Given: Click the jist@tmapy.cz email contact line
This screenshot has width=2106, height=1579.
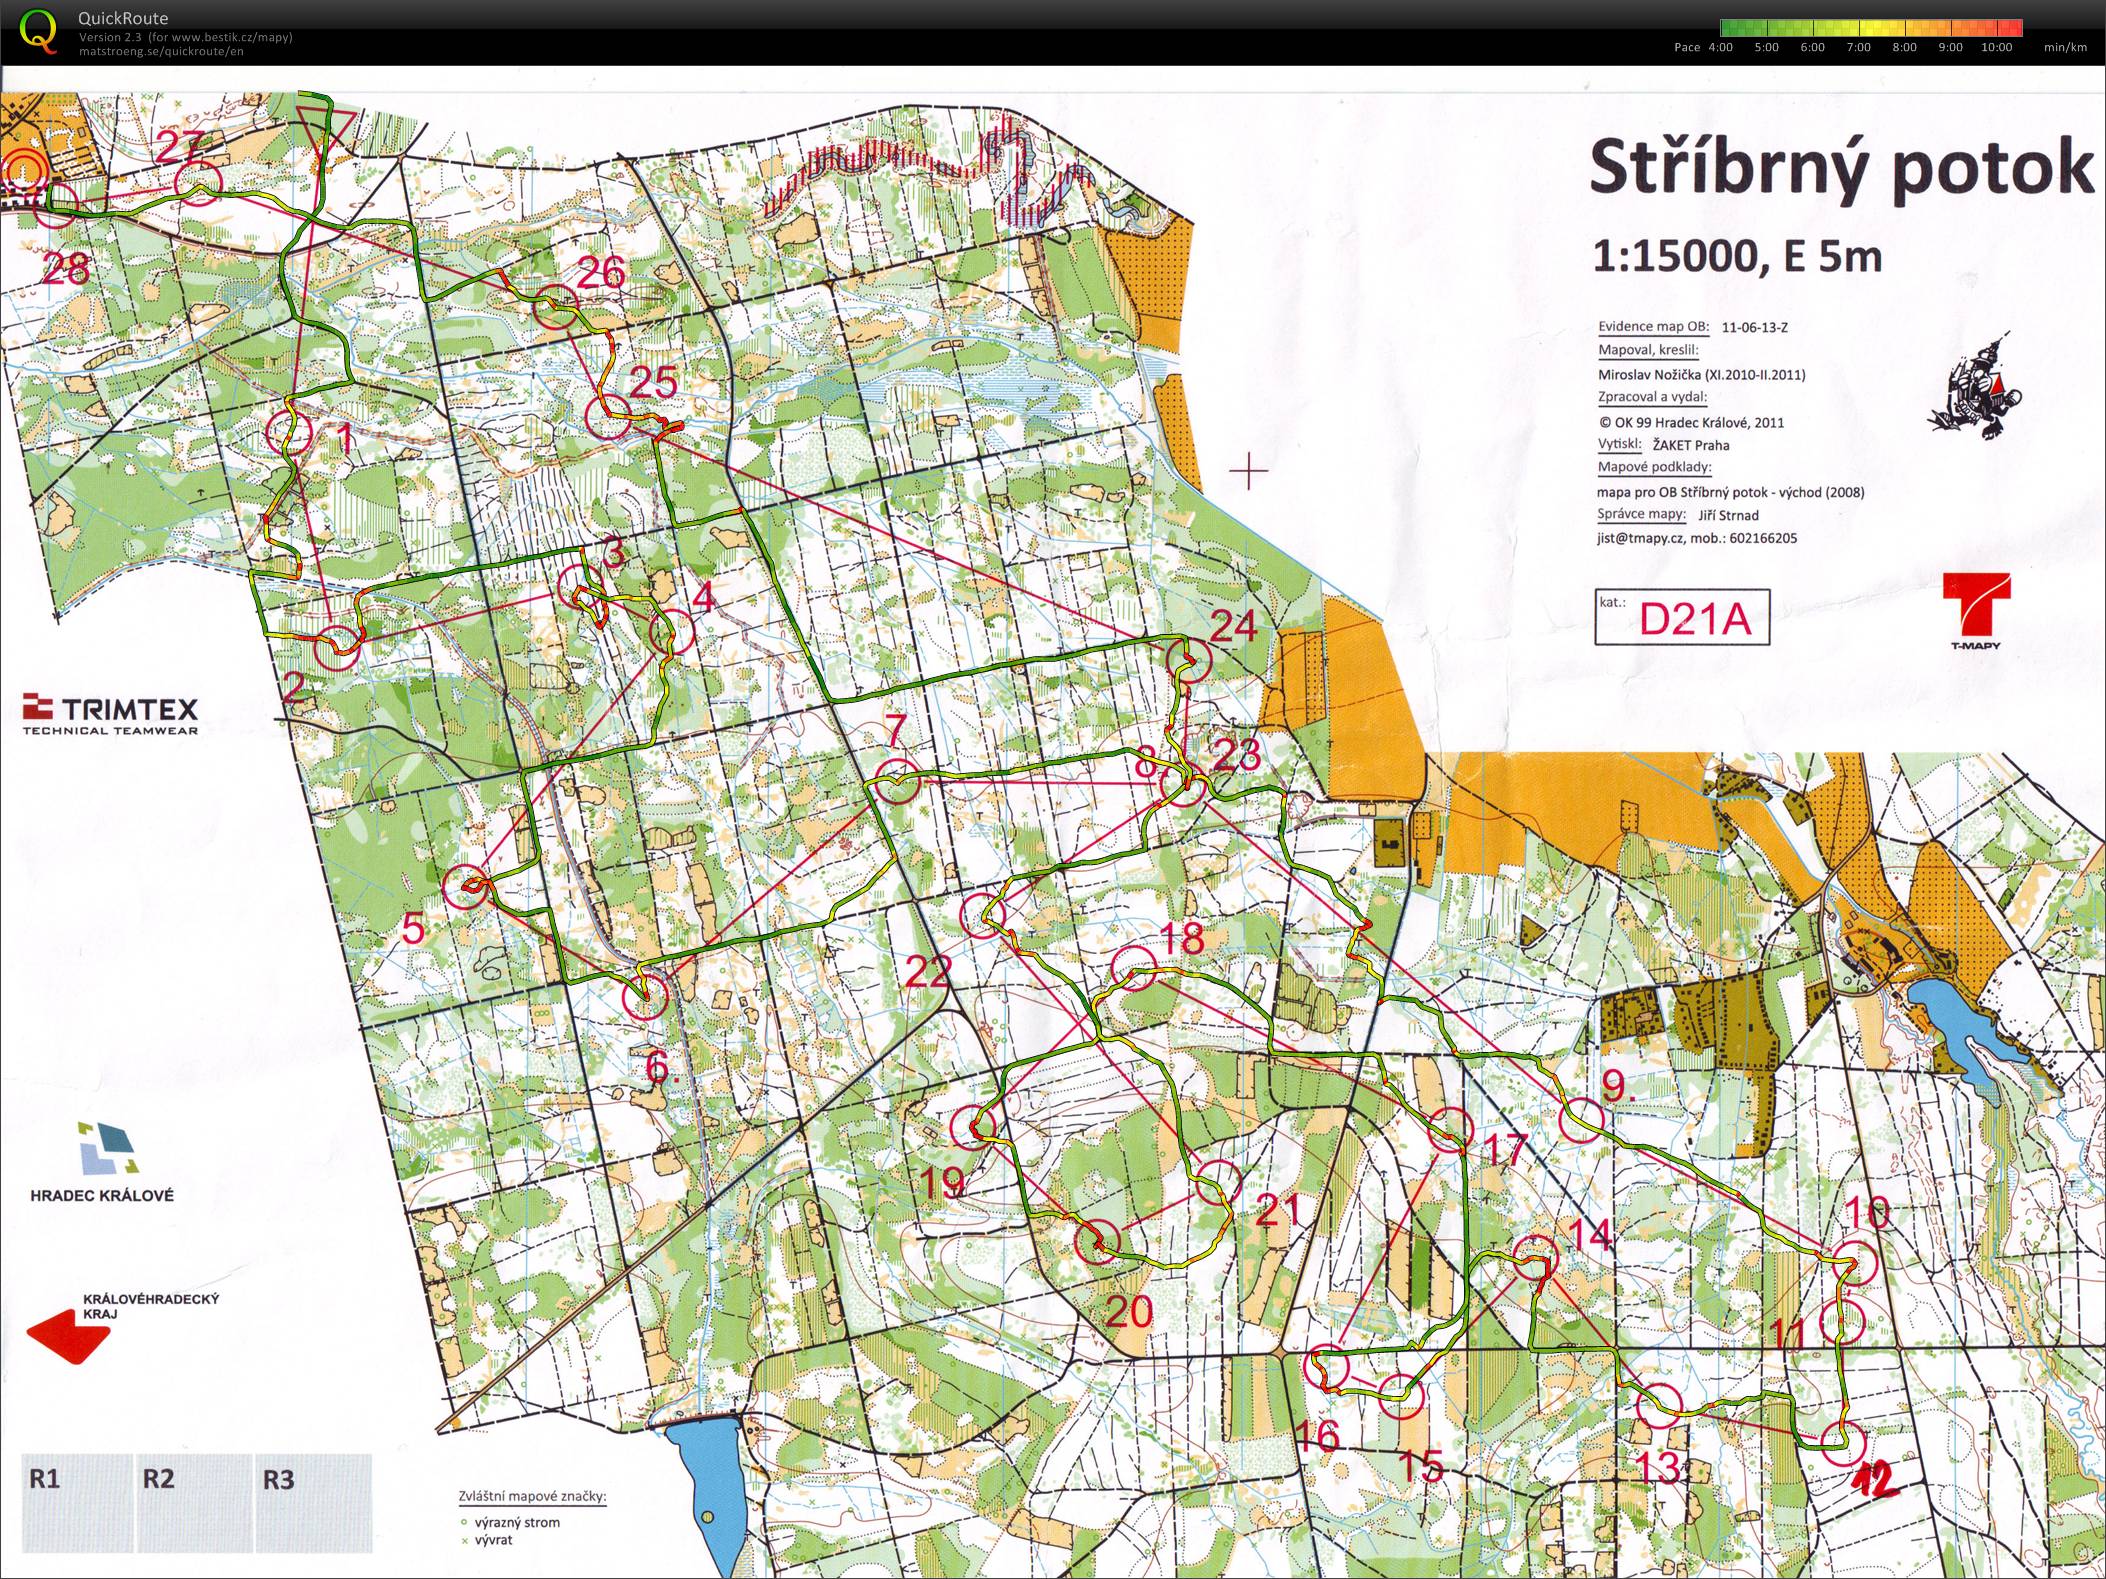Looking at the screenshot, I should coord(1697,538).
